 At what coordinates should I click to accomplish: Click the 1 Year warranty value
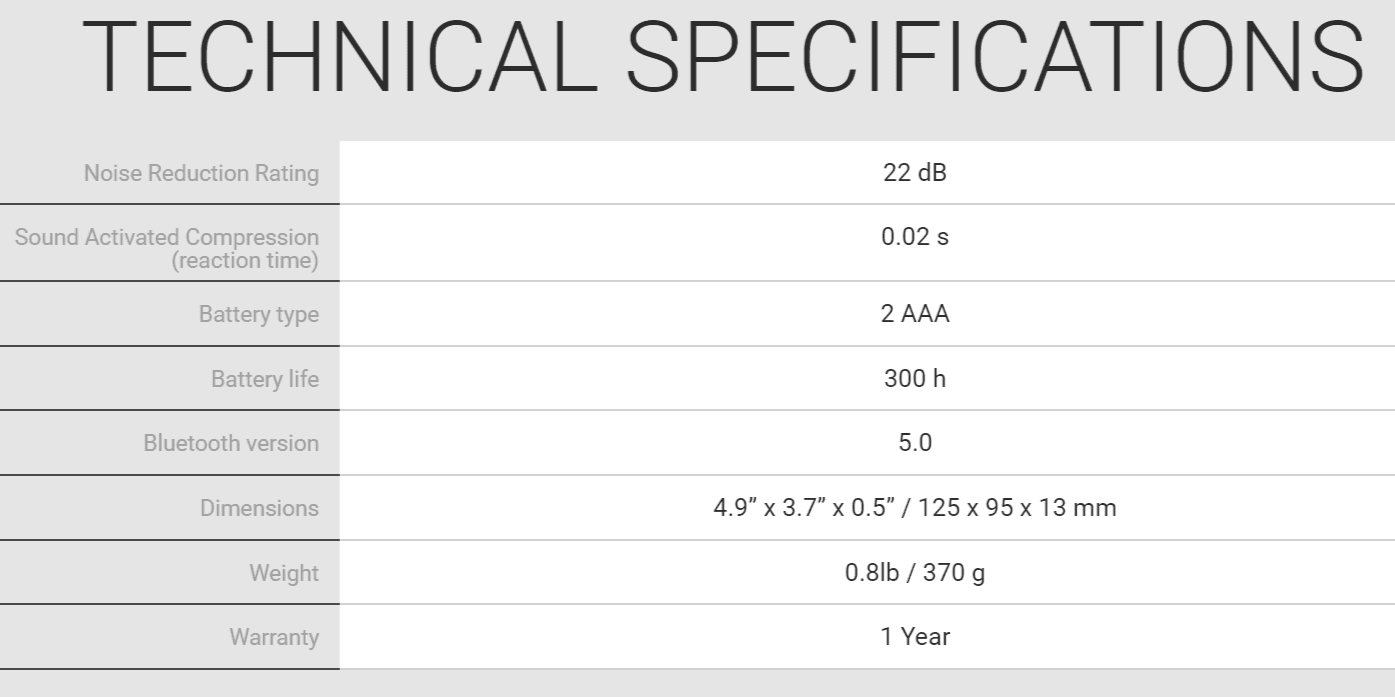click(915, 636)
